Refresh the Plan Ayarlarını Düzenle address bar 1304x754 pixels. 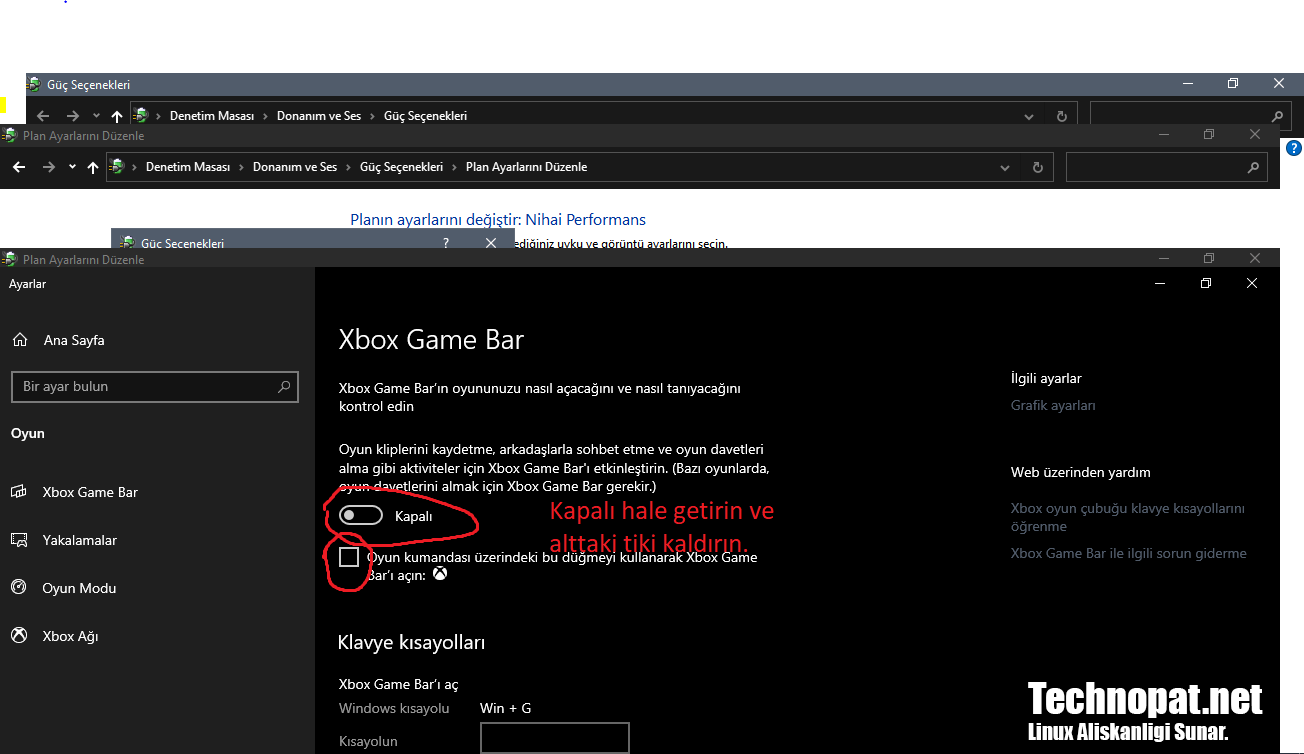1038,167
